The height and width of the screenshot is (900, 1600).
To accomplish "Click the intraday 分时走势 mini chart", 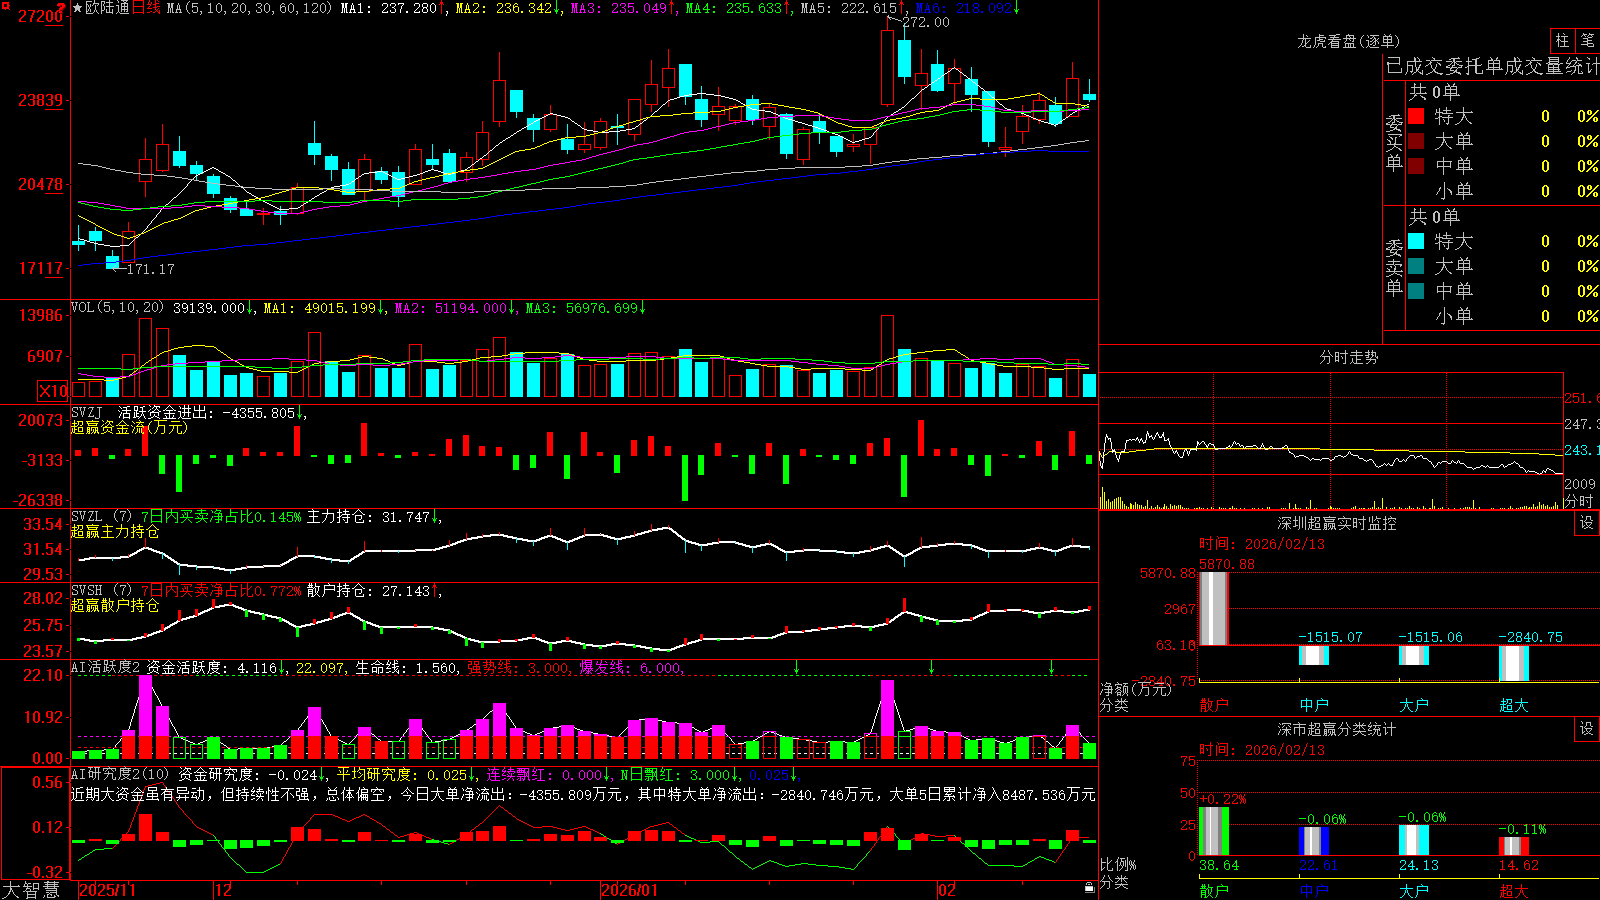I will coord(1331,441).
